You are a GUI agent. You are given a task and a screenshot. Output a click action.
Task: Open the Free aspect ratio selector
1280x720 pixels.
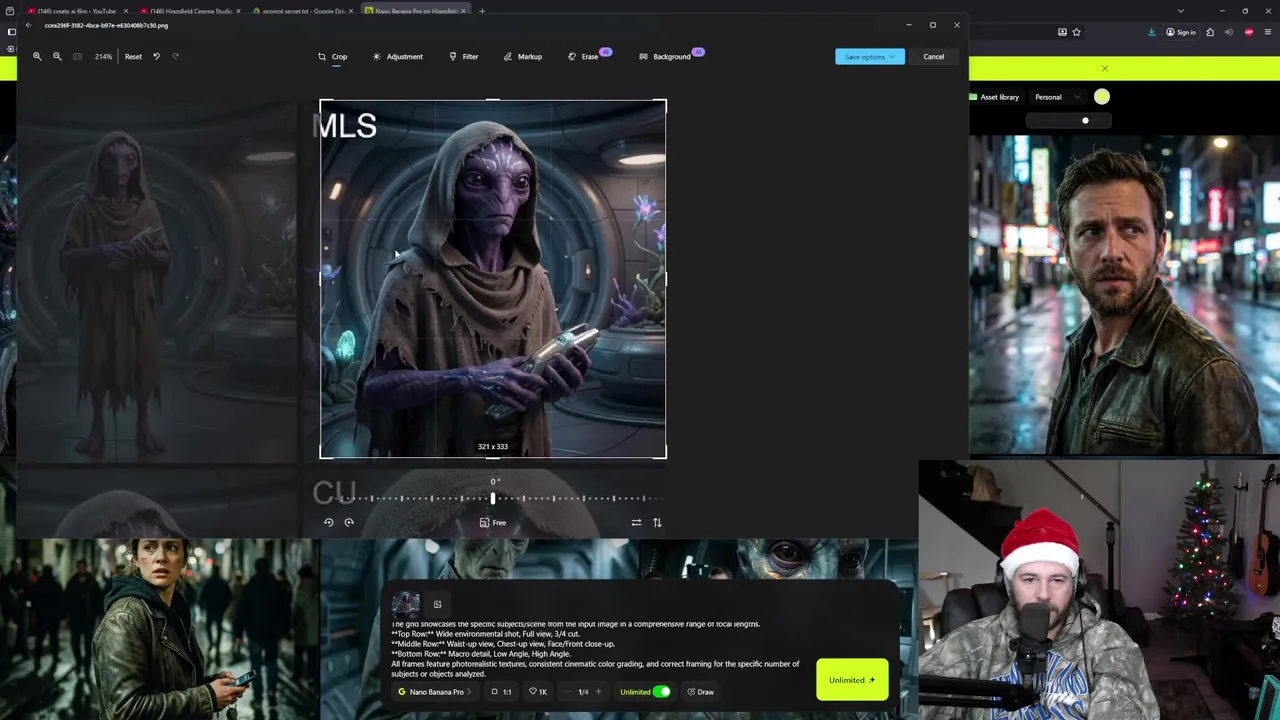click(x=493, y=522)
